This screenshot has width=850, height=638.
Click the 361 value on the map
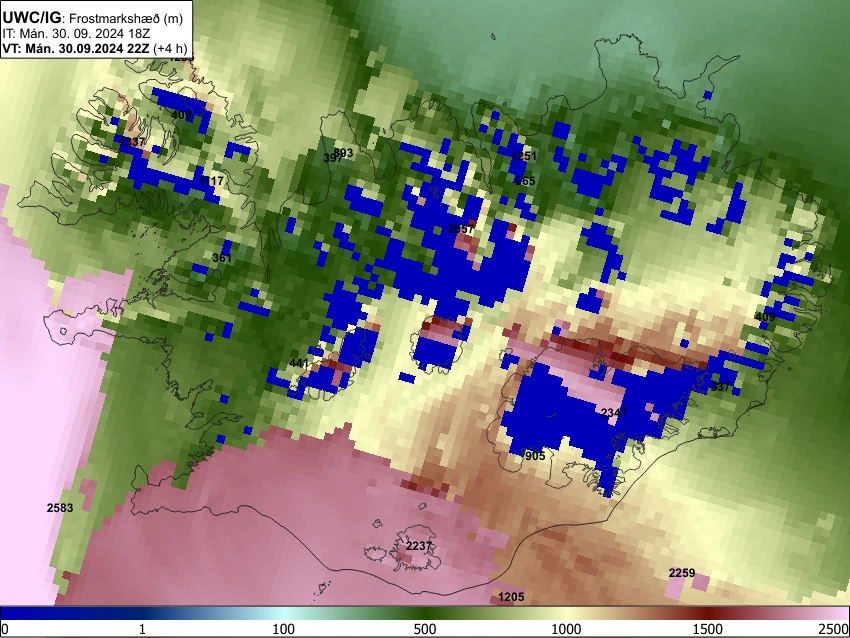pos(222,257)
